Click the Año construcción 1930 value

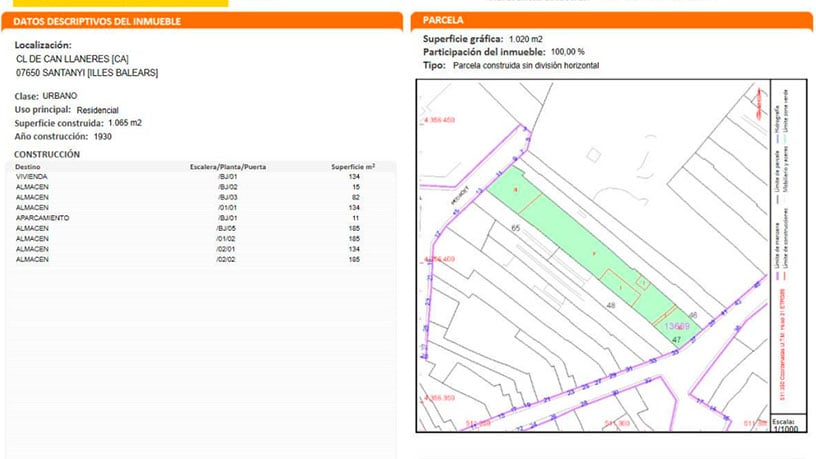pos(102,136)
